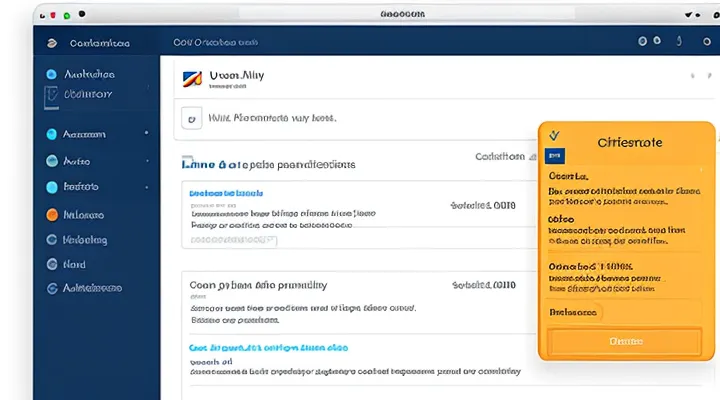720x400 pixels.
Task: Click the yellow checkmark icon in orange panel
Action: (555, 136)
